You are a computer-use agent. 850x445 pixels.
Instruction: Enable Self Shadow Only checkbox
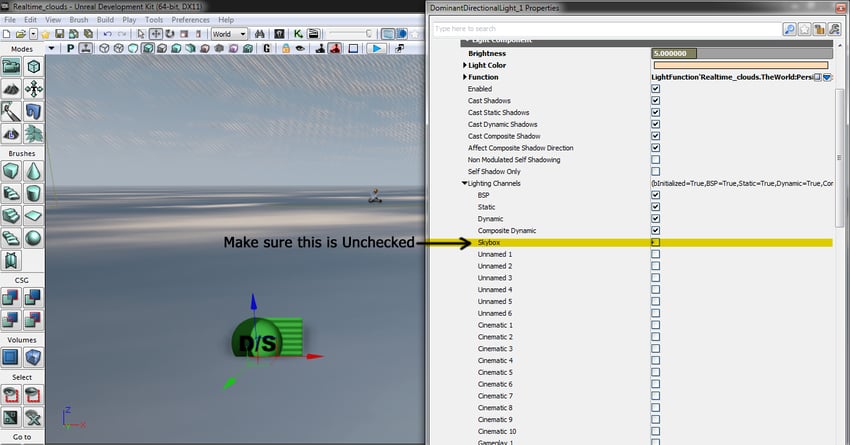pos(655,171)
